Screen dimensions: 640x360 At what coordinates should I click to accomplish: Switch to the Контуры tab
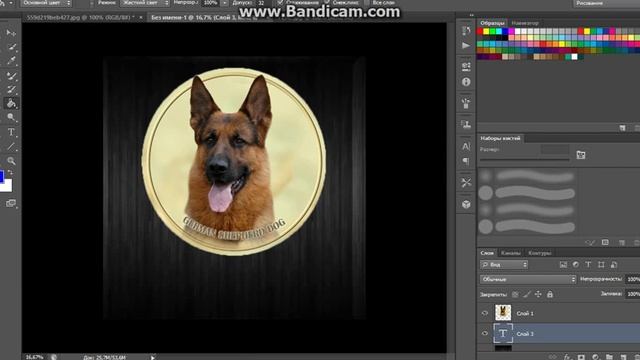click(540, 253)
